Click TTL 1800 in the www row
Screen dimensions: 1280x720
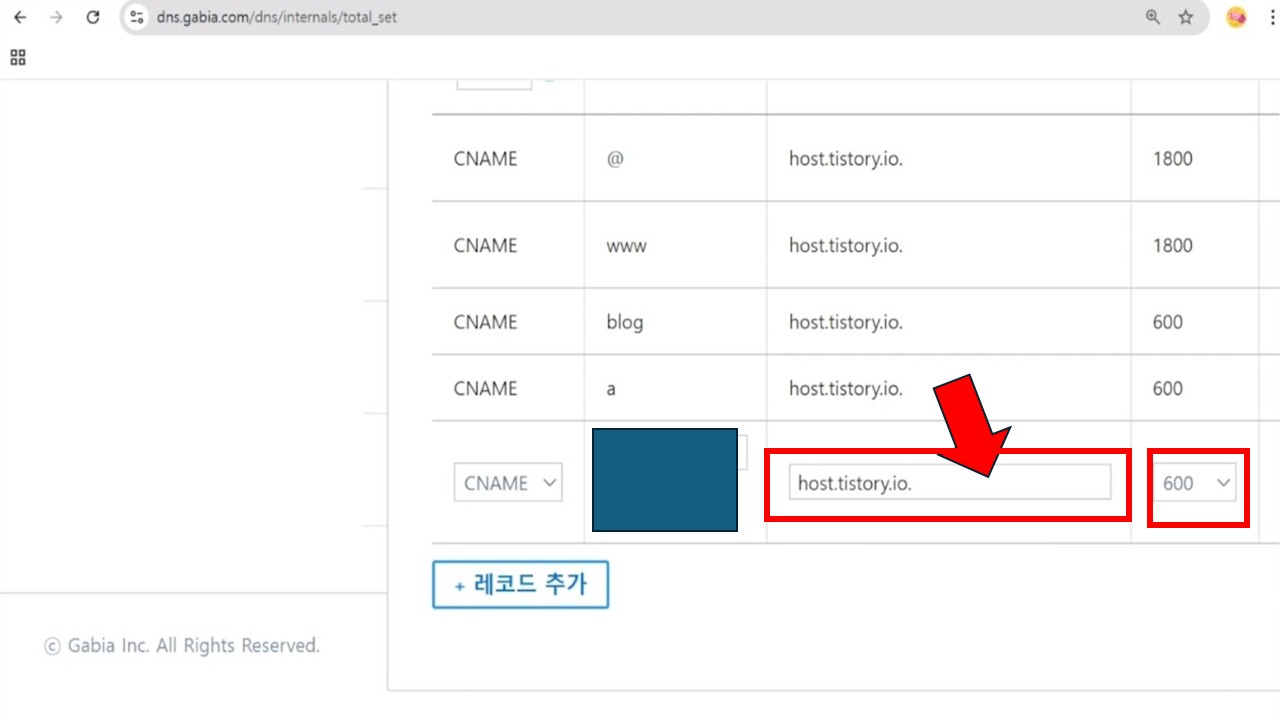(1172, 246)
